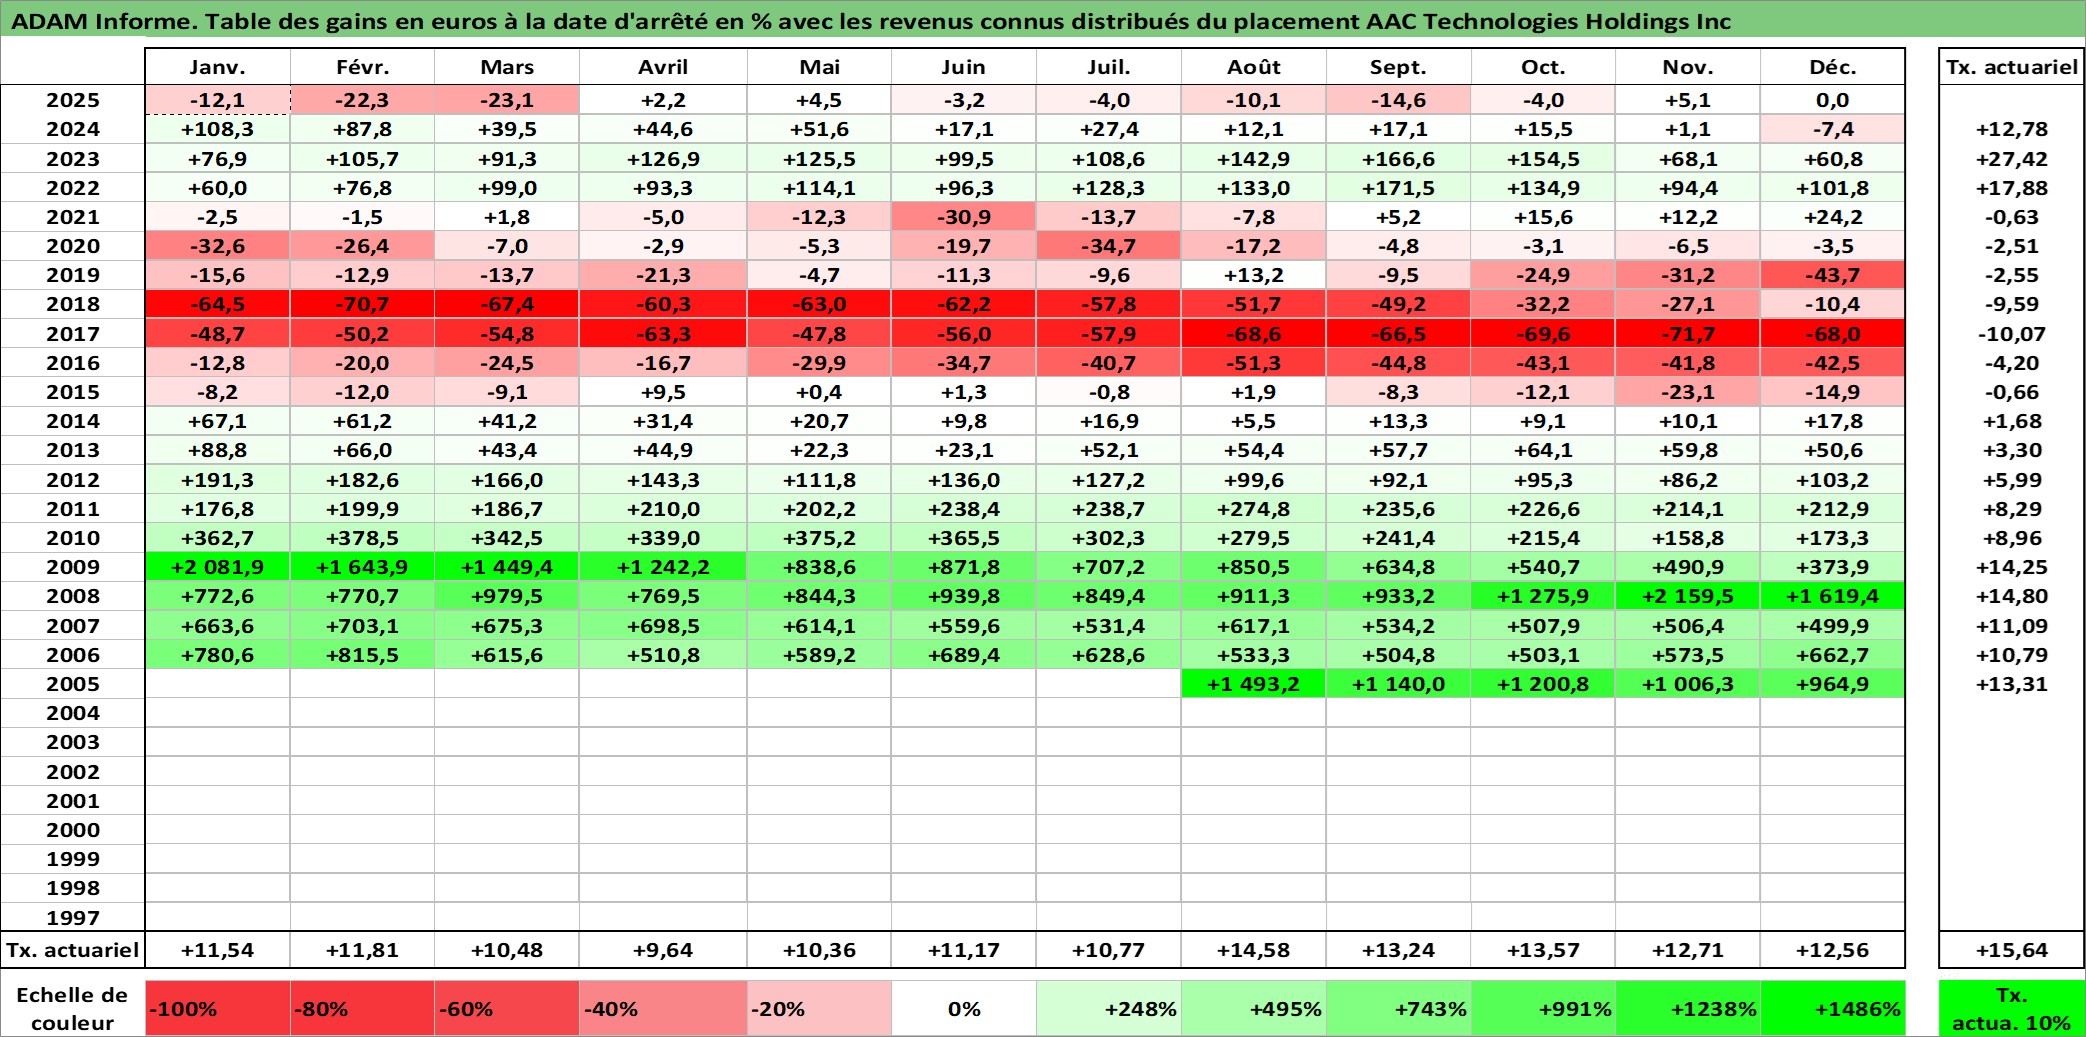Click the -51,3 cell in 2016

[x=1253, y=363]
